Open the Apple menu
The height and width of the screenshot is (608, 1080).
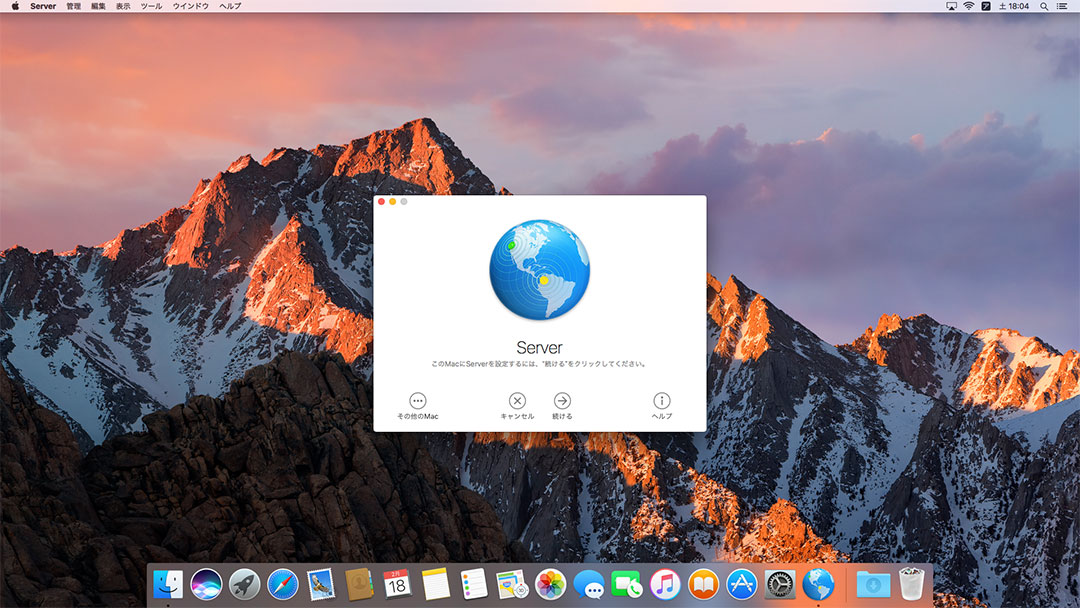point(15,6)
